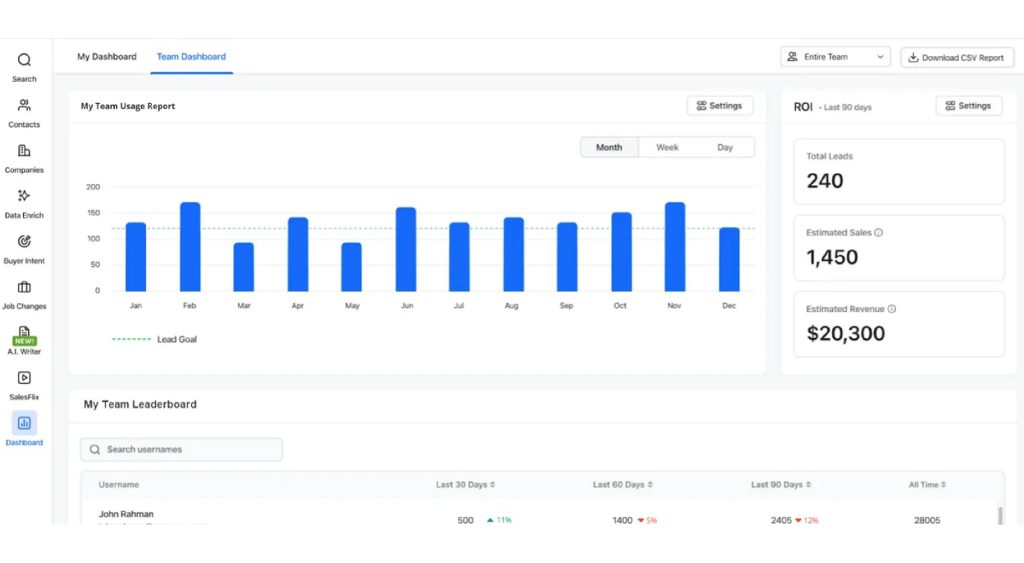1024x563 pixels.
Task: Open Settings for the ROI panel
Action: point(968,106)
